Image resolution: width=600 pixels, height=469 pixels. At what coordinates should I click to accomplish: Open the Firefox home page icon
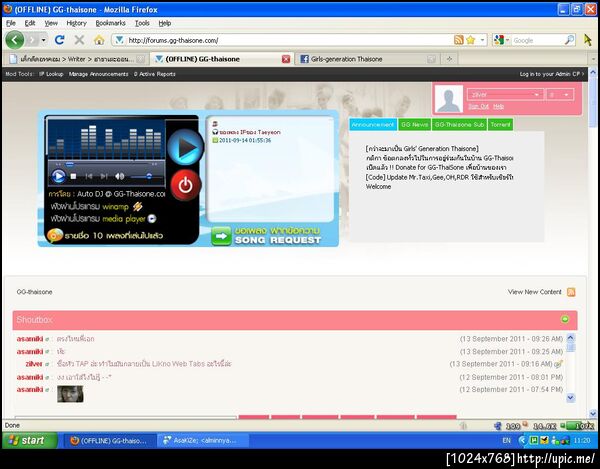tap(99, 40)
